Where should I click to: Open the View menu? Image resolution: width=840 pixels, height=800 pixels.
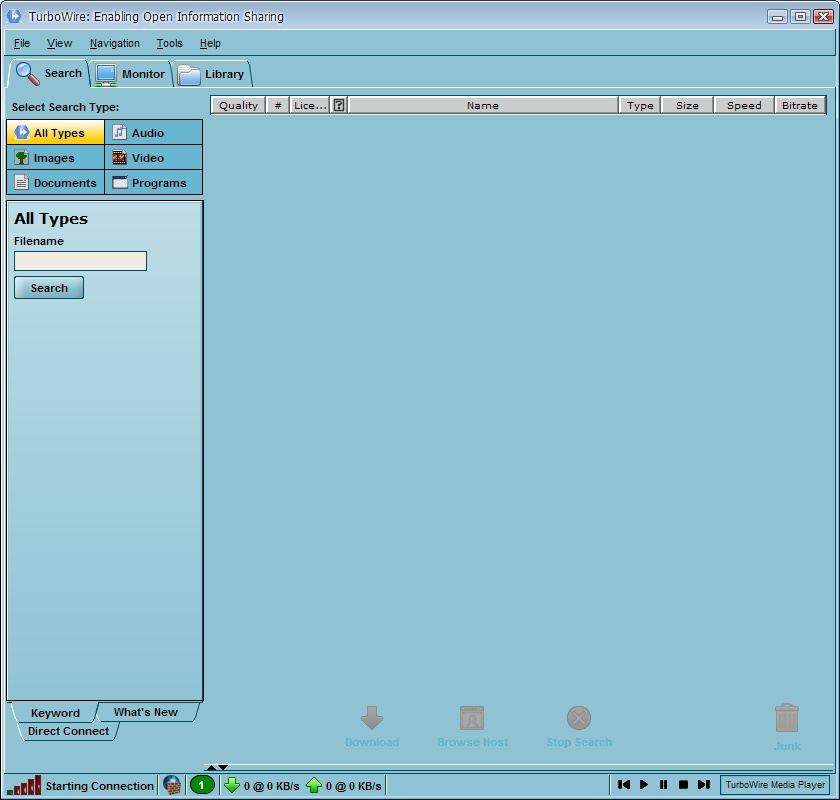point(59,43)
